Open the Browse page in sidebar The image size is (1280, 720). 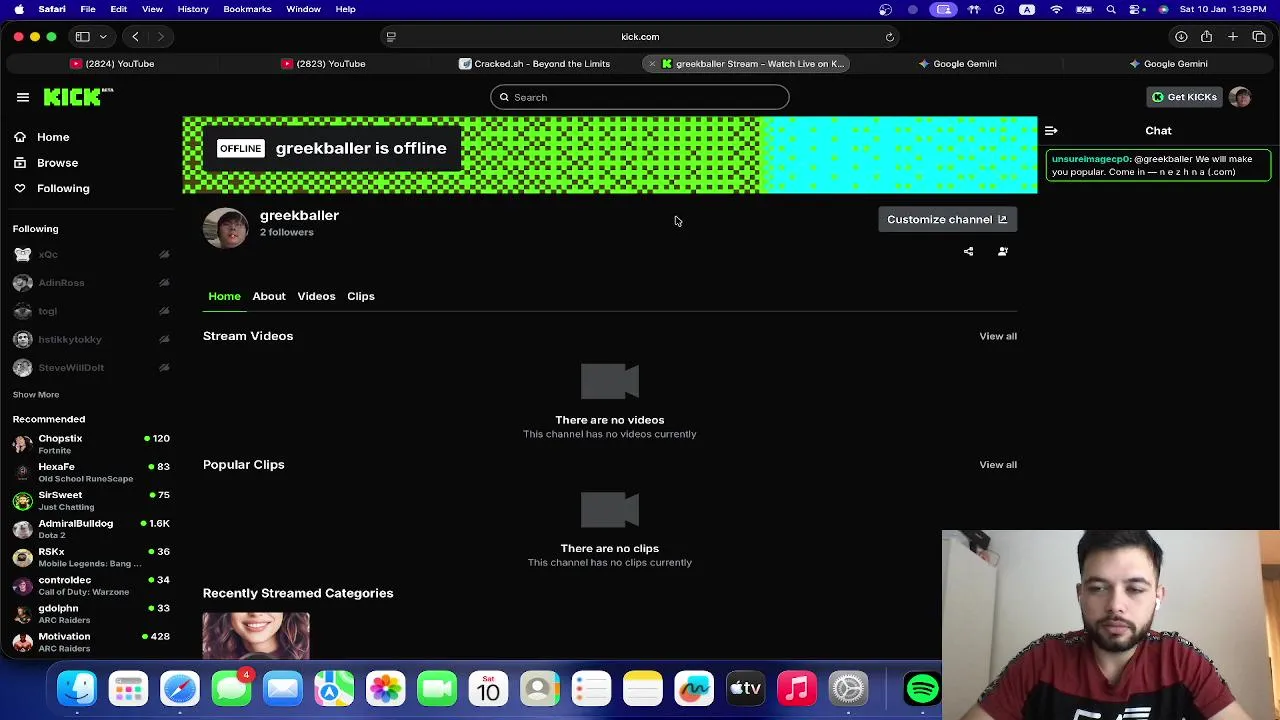[x=57, y=163]
